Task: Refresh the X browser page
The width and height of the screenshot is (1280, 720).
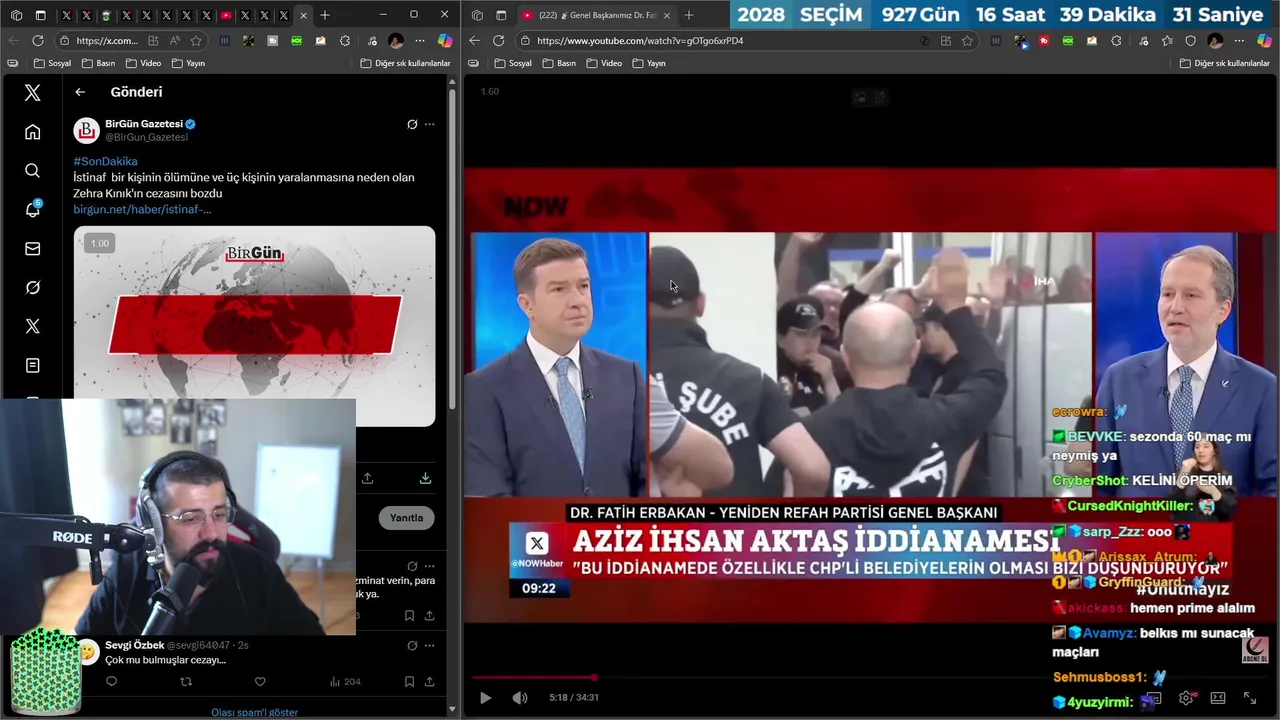Action: tap(38, 40)
